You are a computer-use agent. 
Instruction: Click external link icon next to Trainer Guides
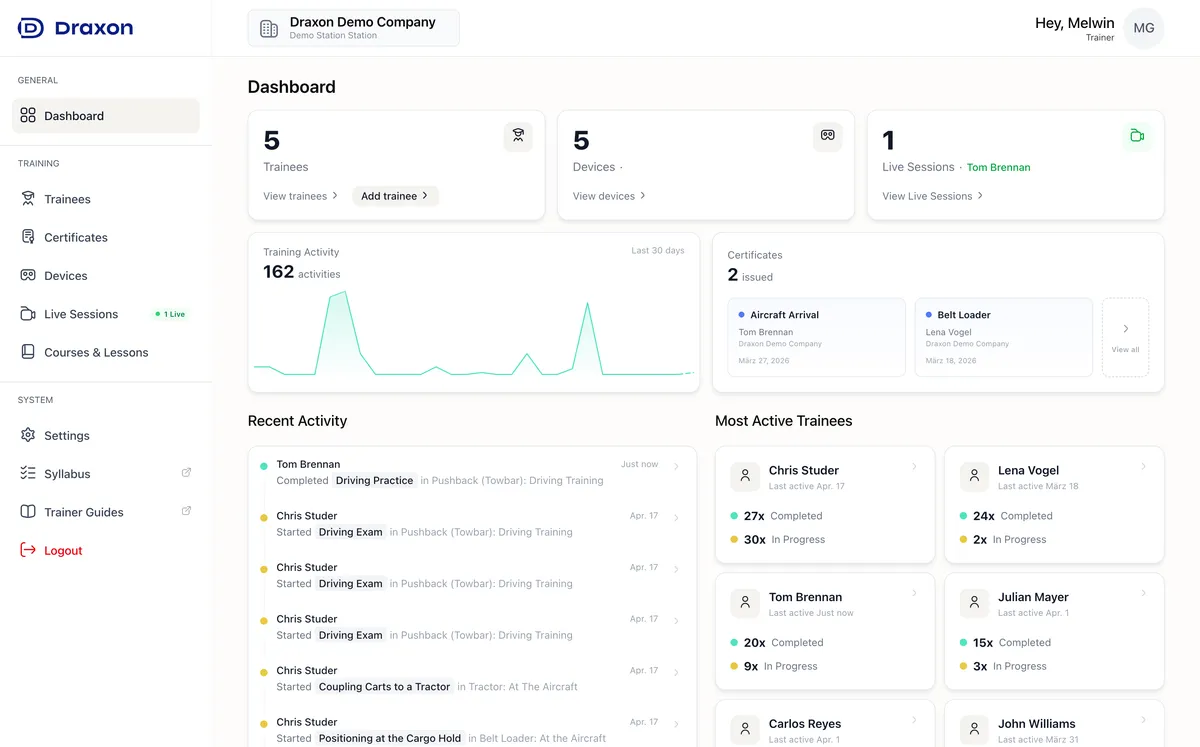tap(186, 511)
